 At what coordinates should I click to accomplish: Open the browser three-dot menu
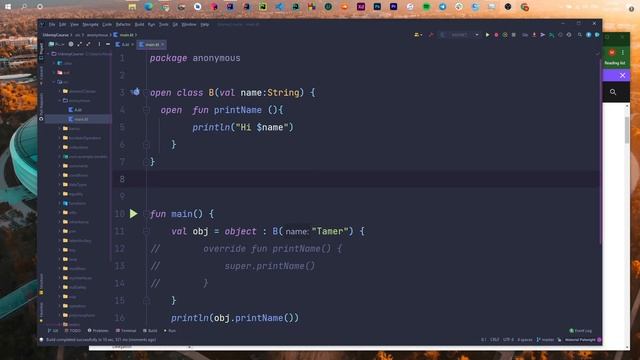coord(623,53)
